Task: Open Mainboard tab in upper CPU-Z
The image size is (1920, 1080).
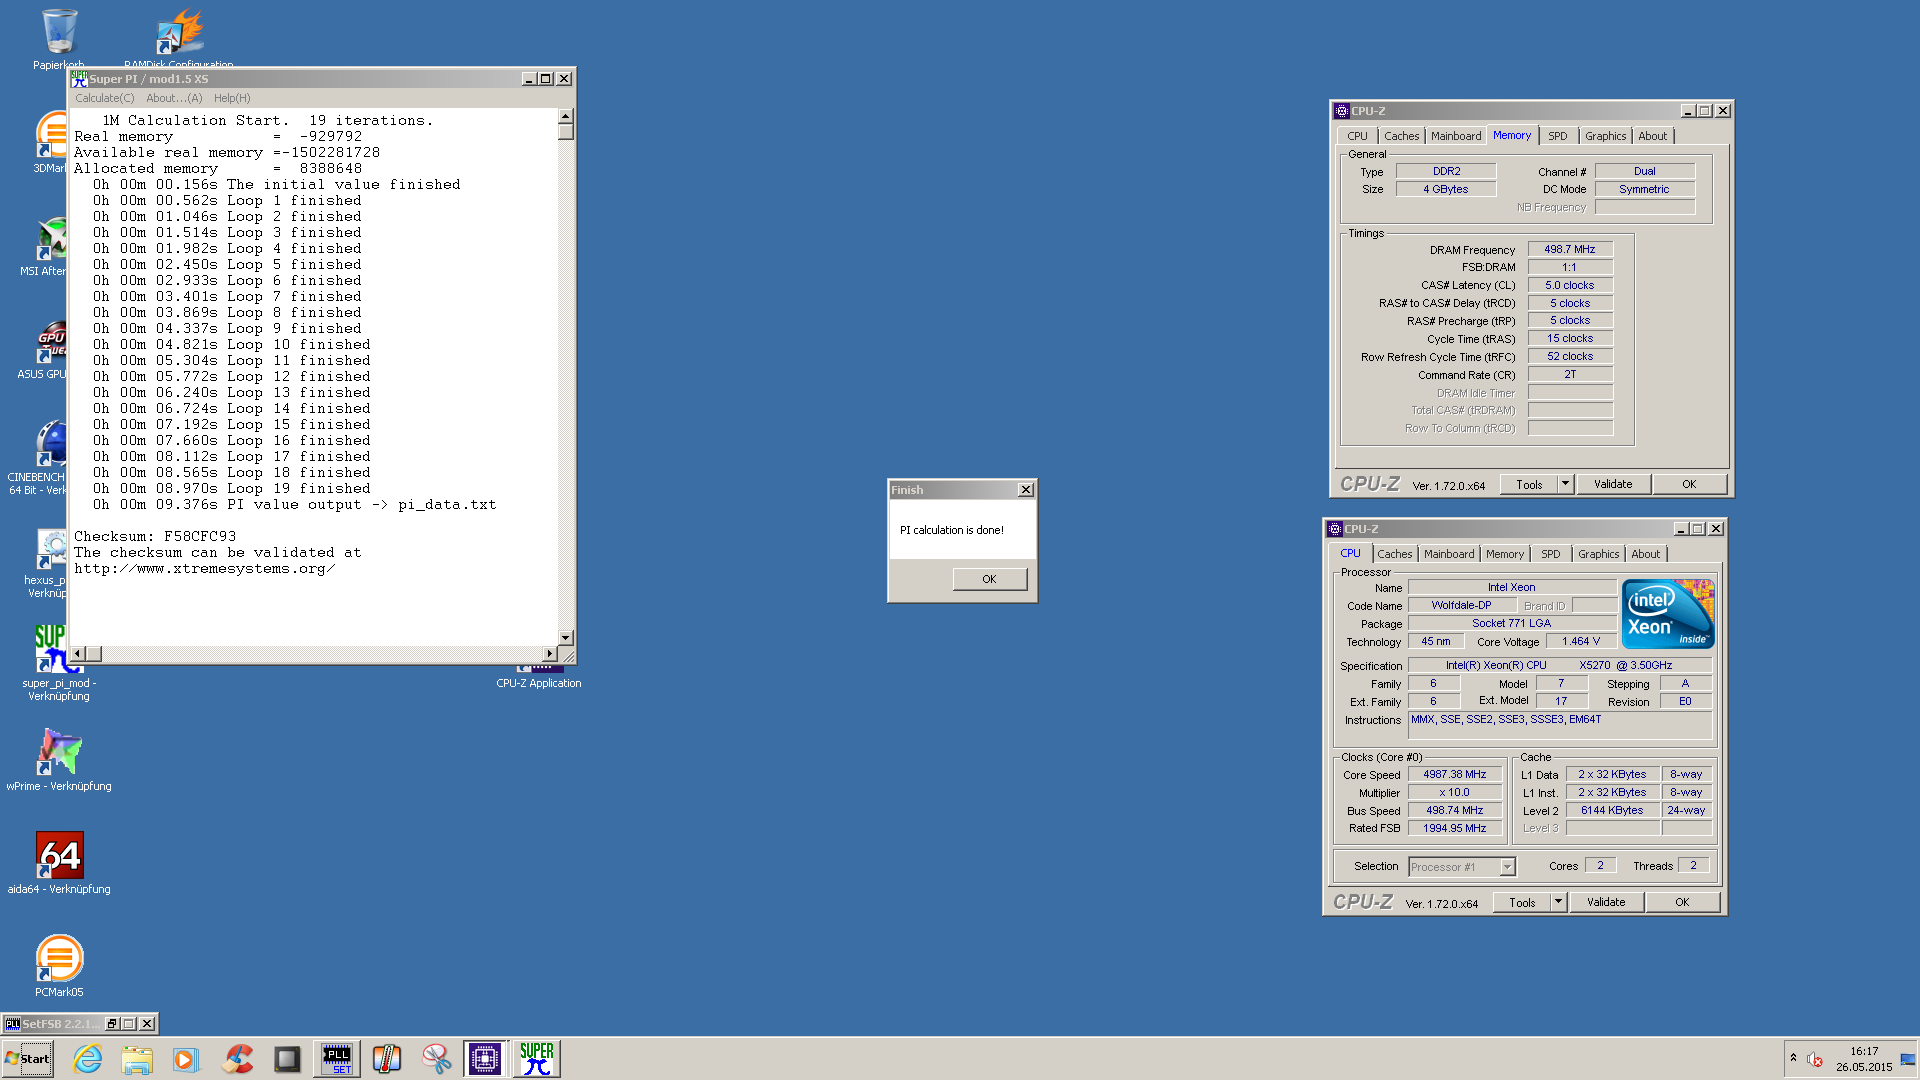Action: 1456,136
